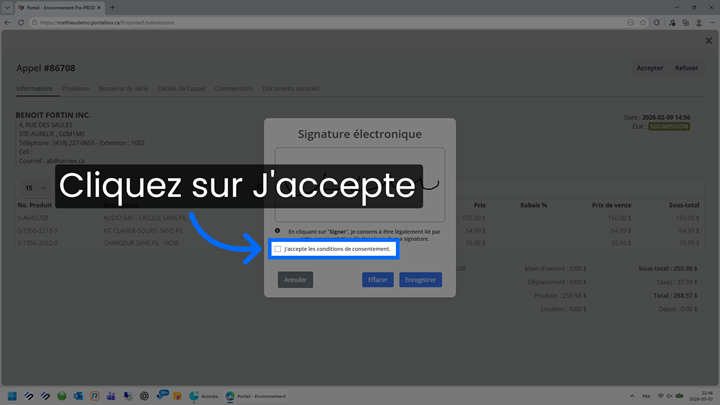Click the SOUMISSION status badge

669,126
